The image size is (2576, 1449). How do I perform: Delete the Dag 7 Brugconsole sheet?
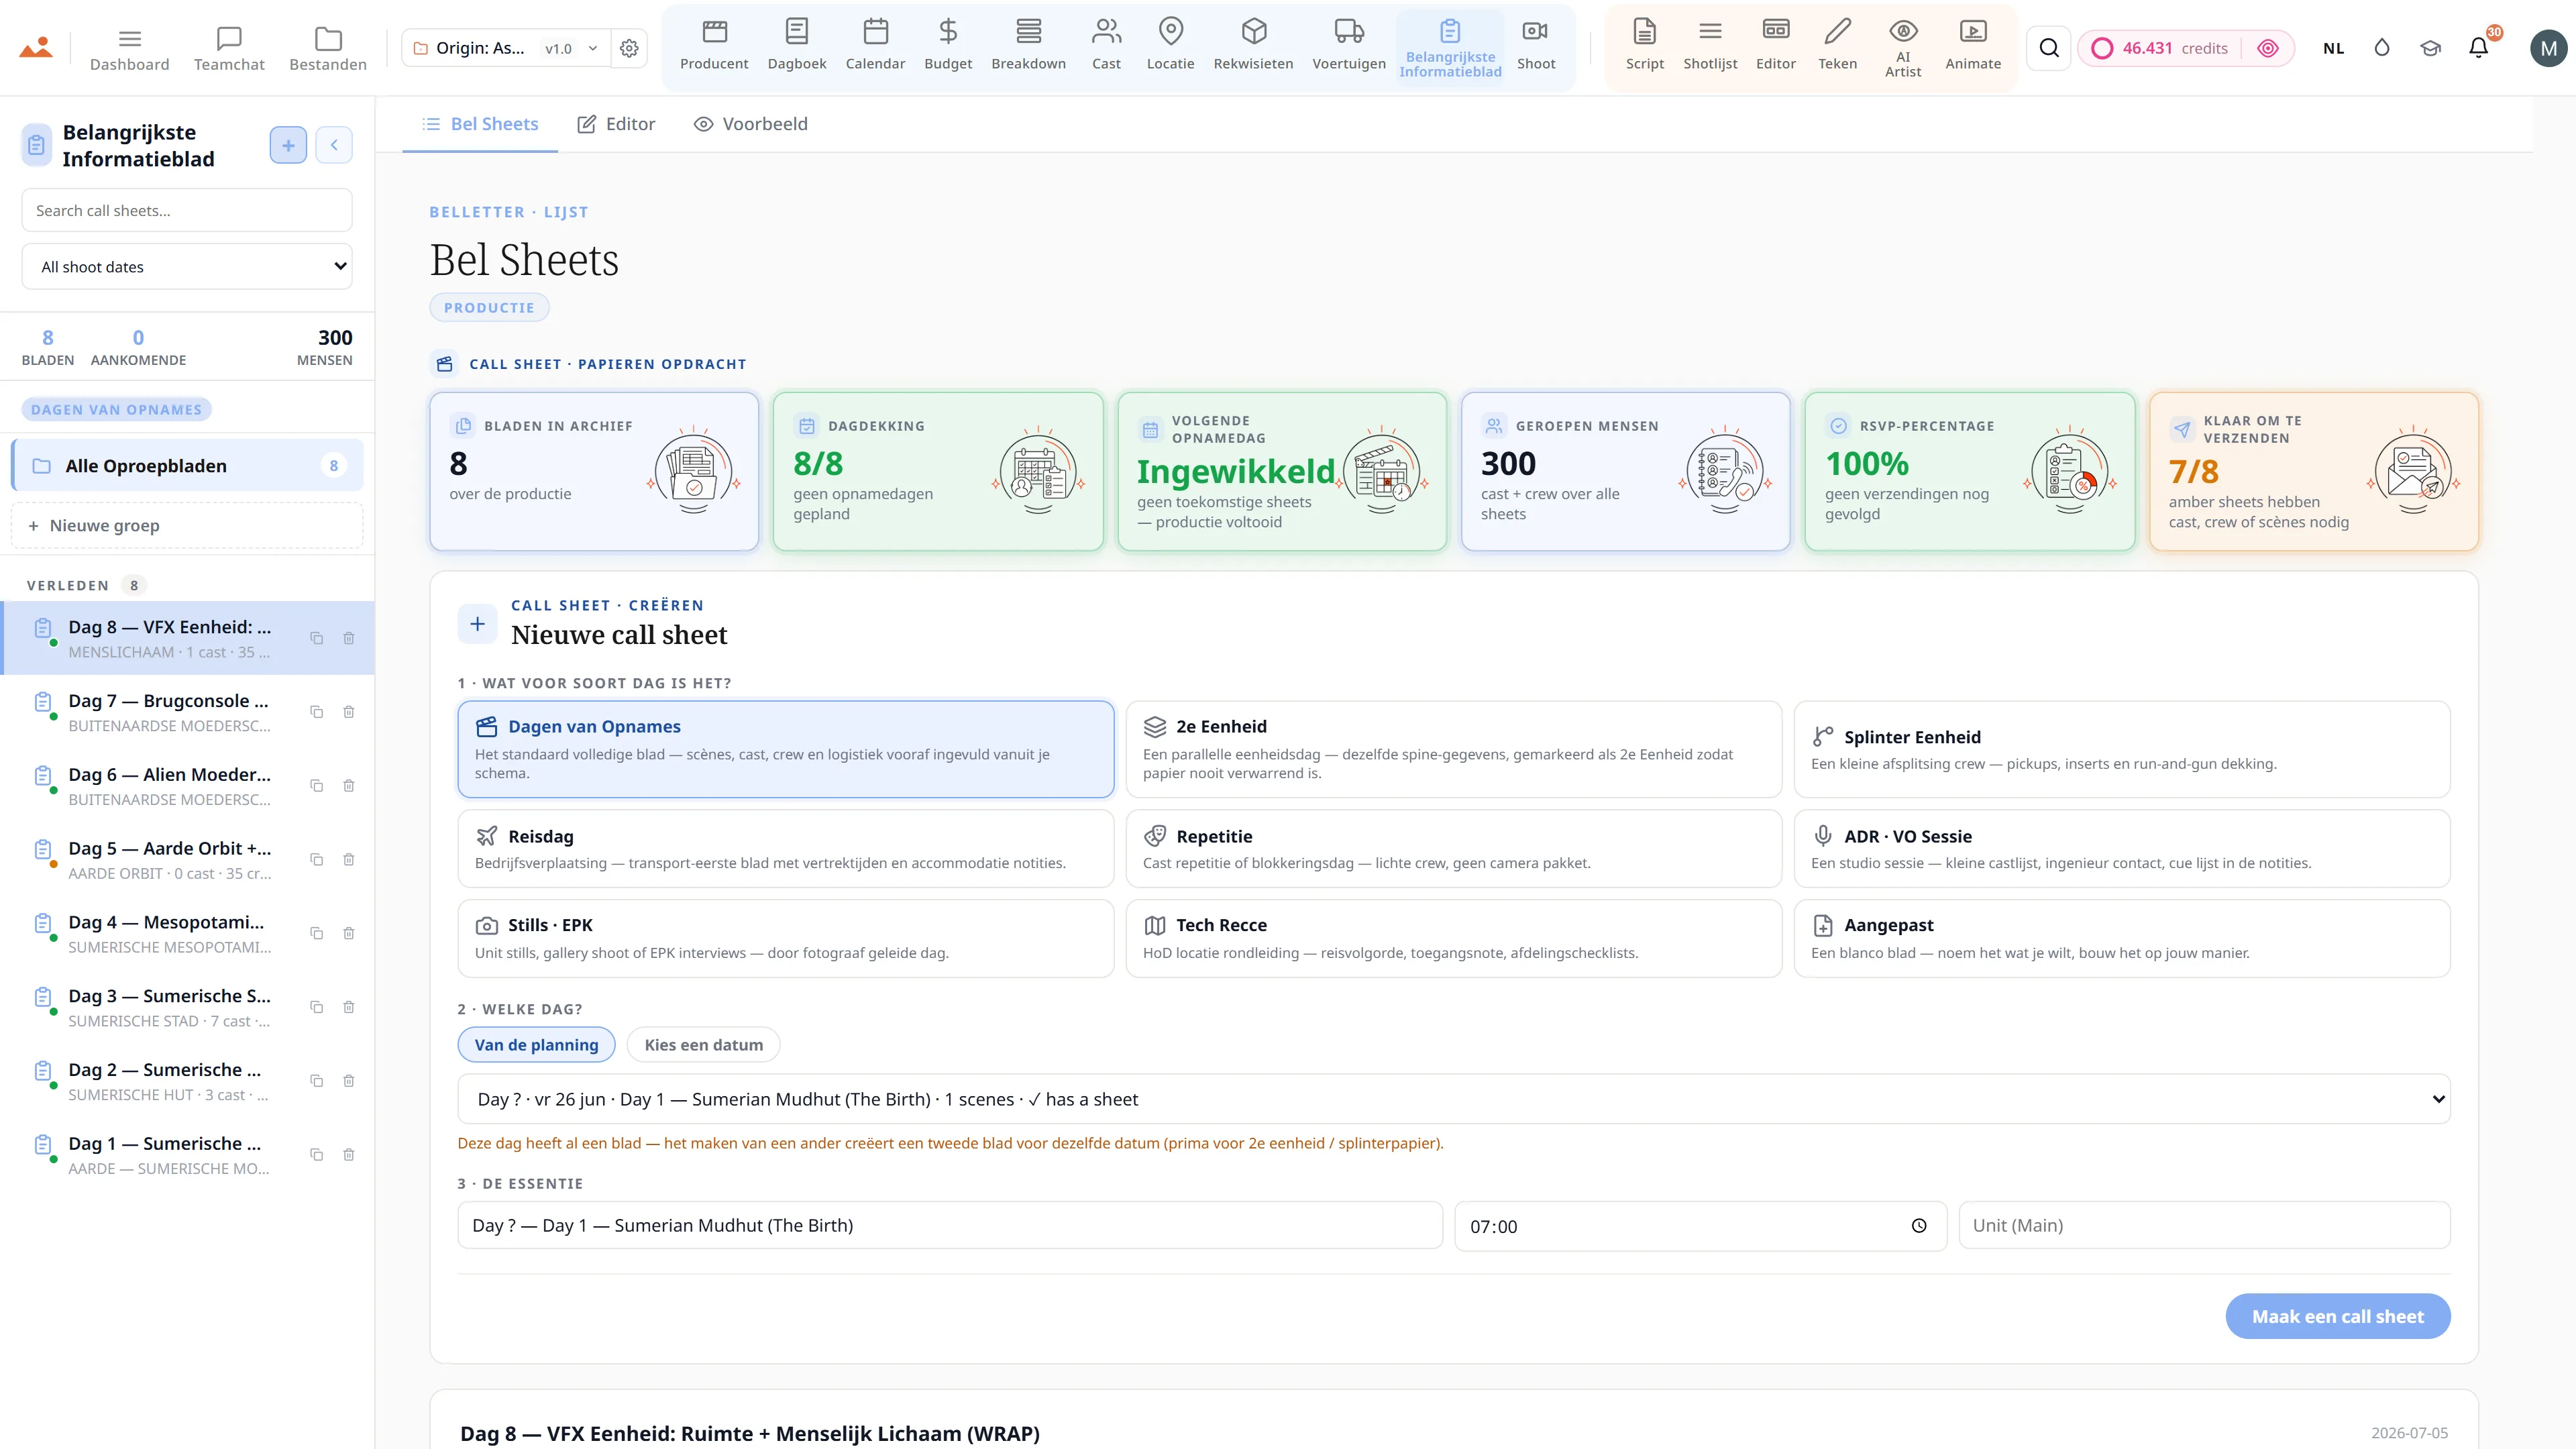point(349,712)
